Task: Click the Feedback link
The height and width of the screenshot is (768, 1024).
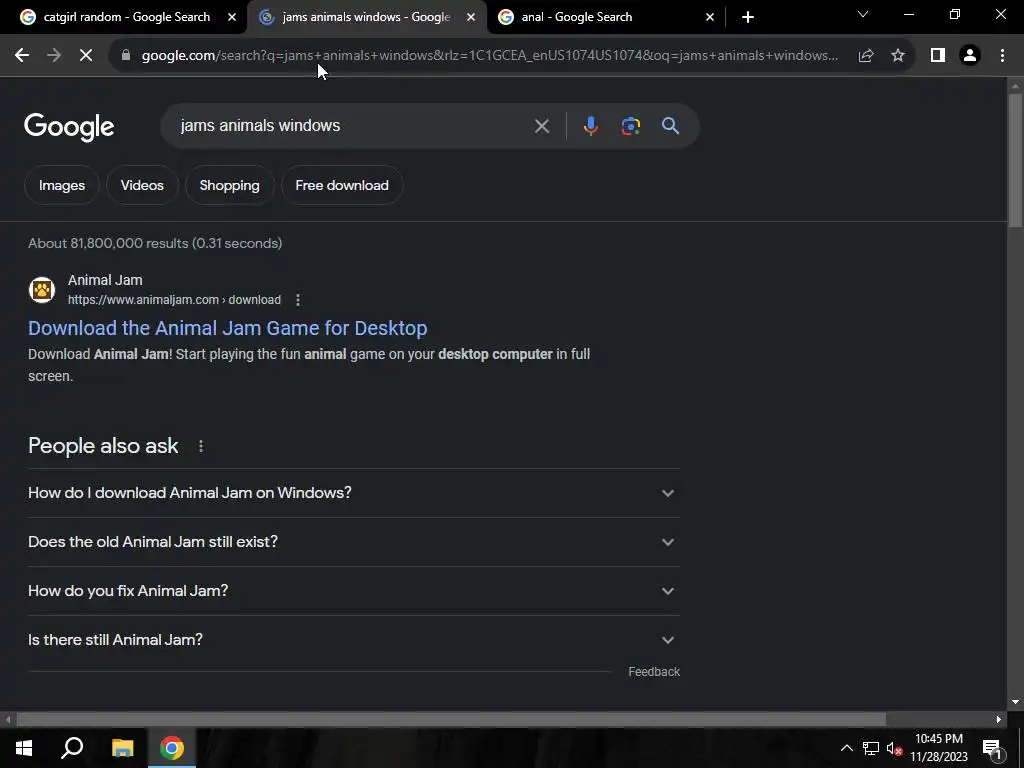Action: (654, 672)
